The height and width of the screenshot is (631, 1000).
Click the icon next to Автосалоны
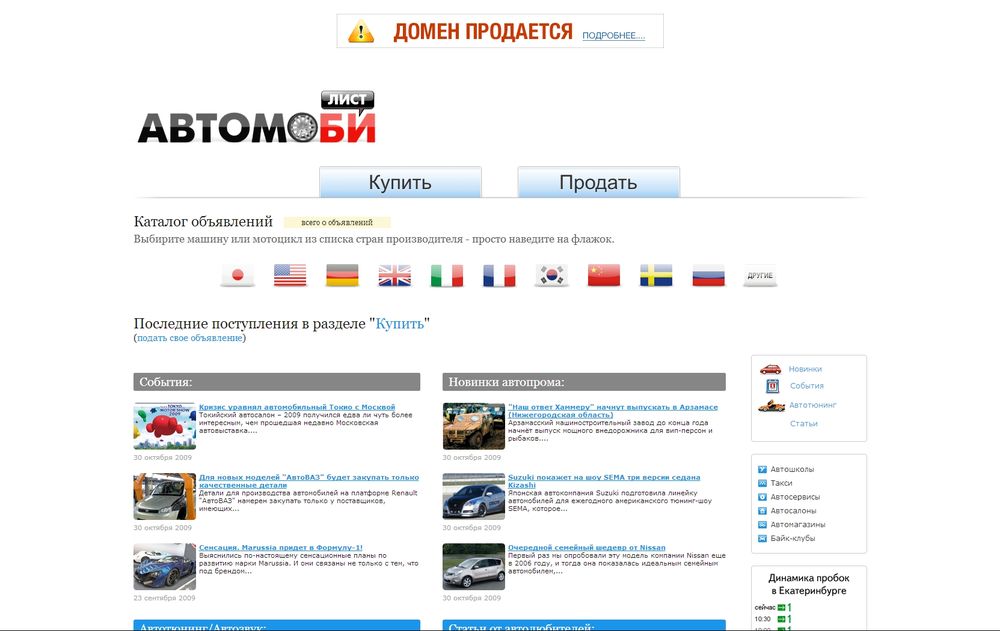click(762, 511)
